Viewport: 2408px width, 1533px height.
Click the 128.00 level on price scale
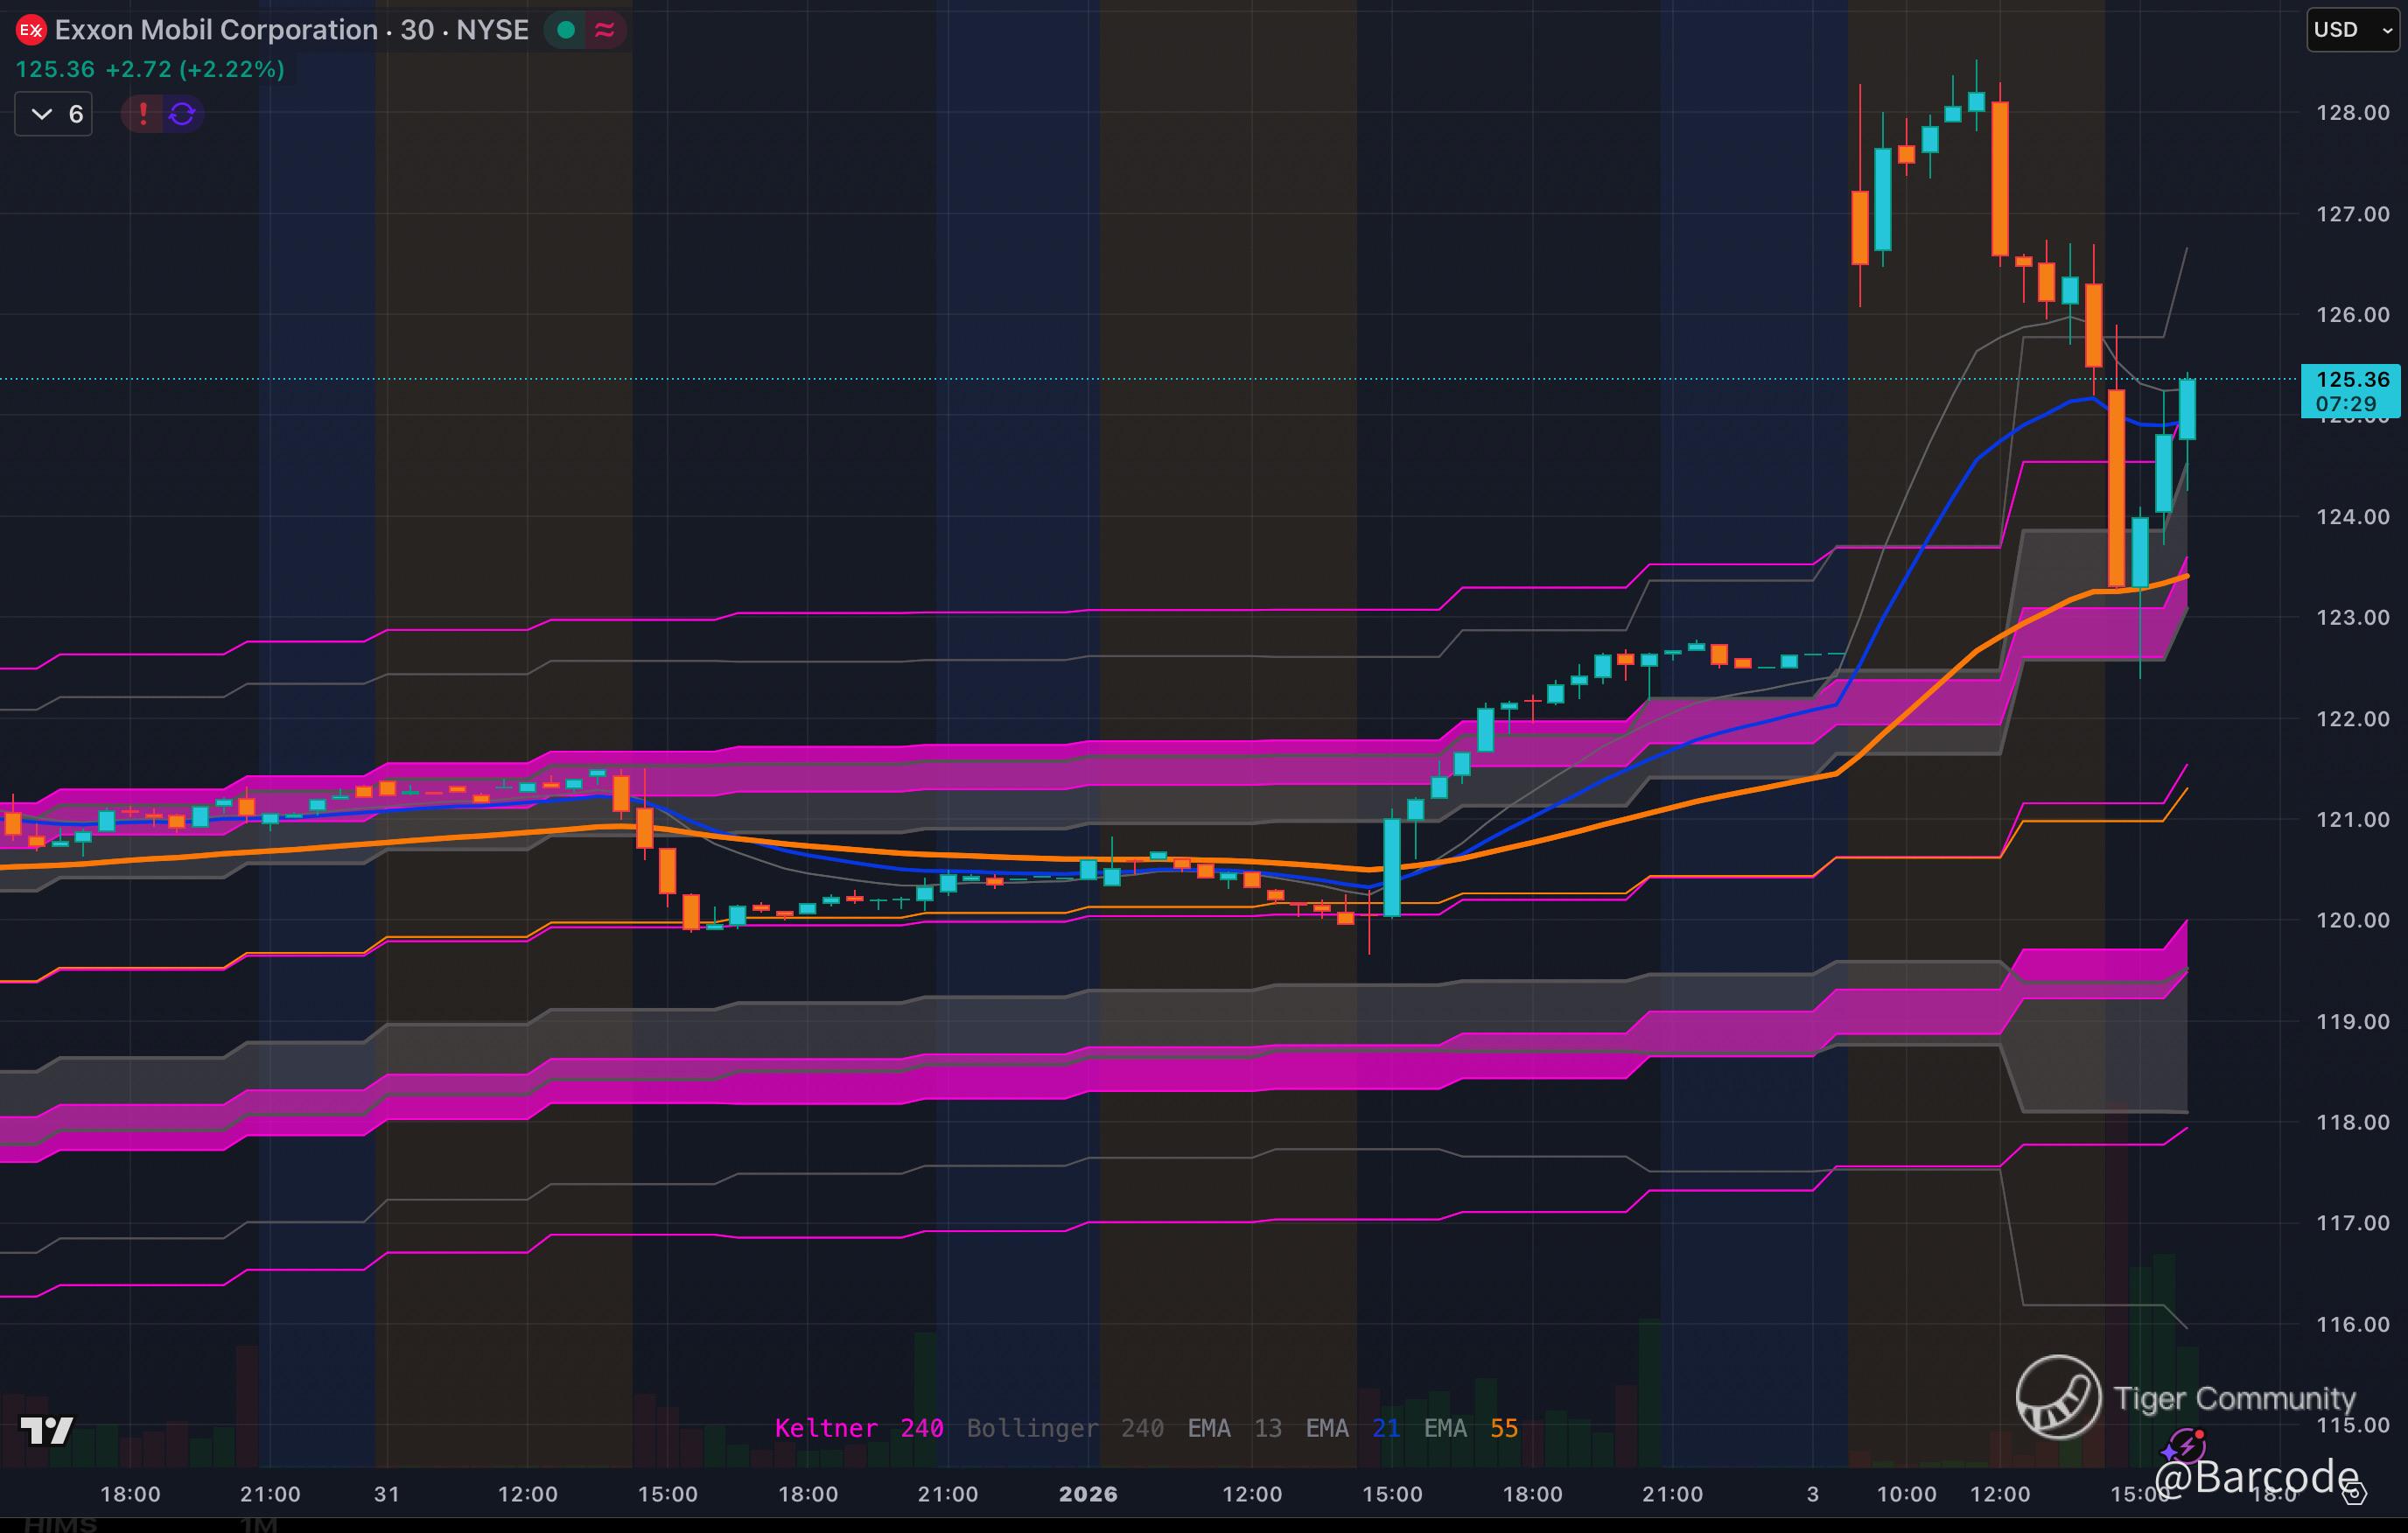coord(2352,113)
